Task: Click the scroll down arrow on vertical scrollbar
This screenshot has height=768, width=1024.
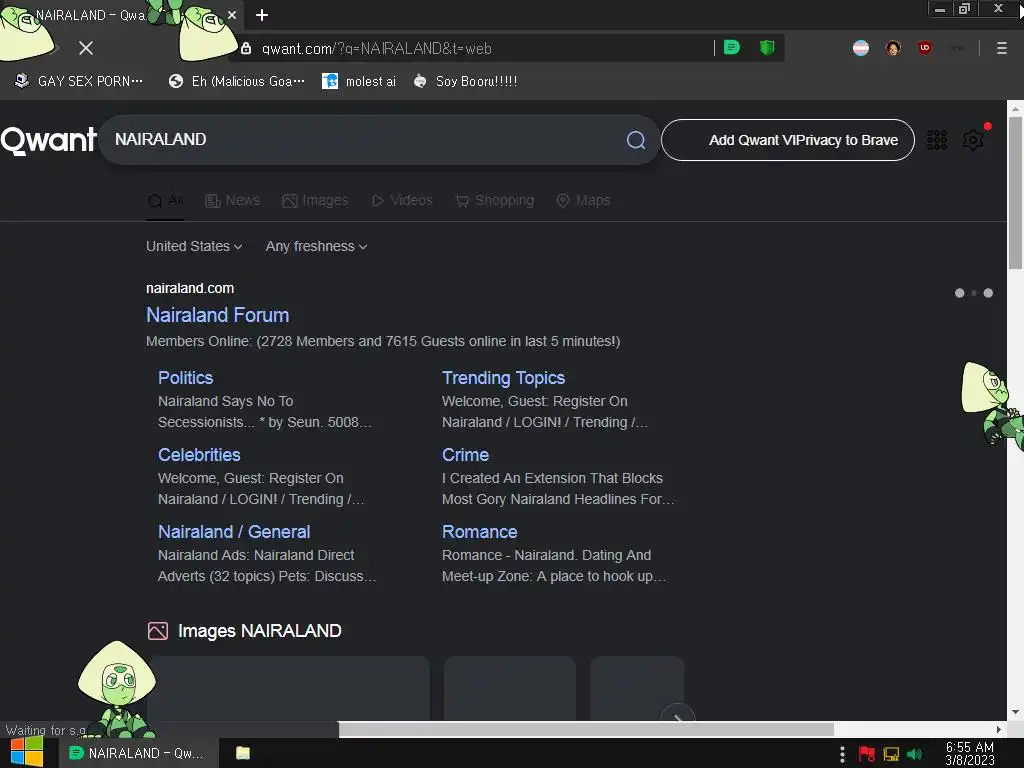Action: tap(1015, 712)
